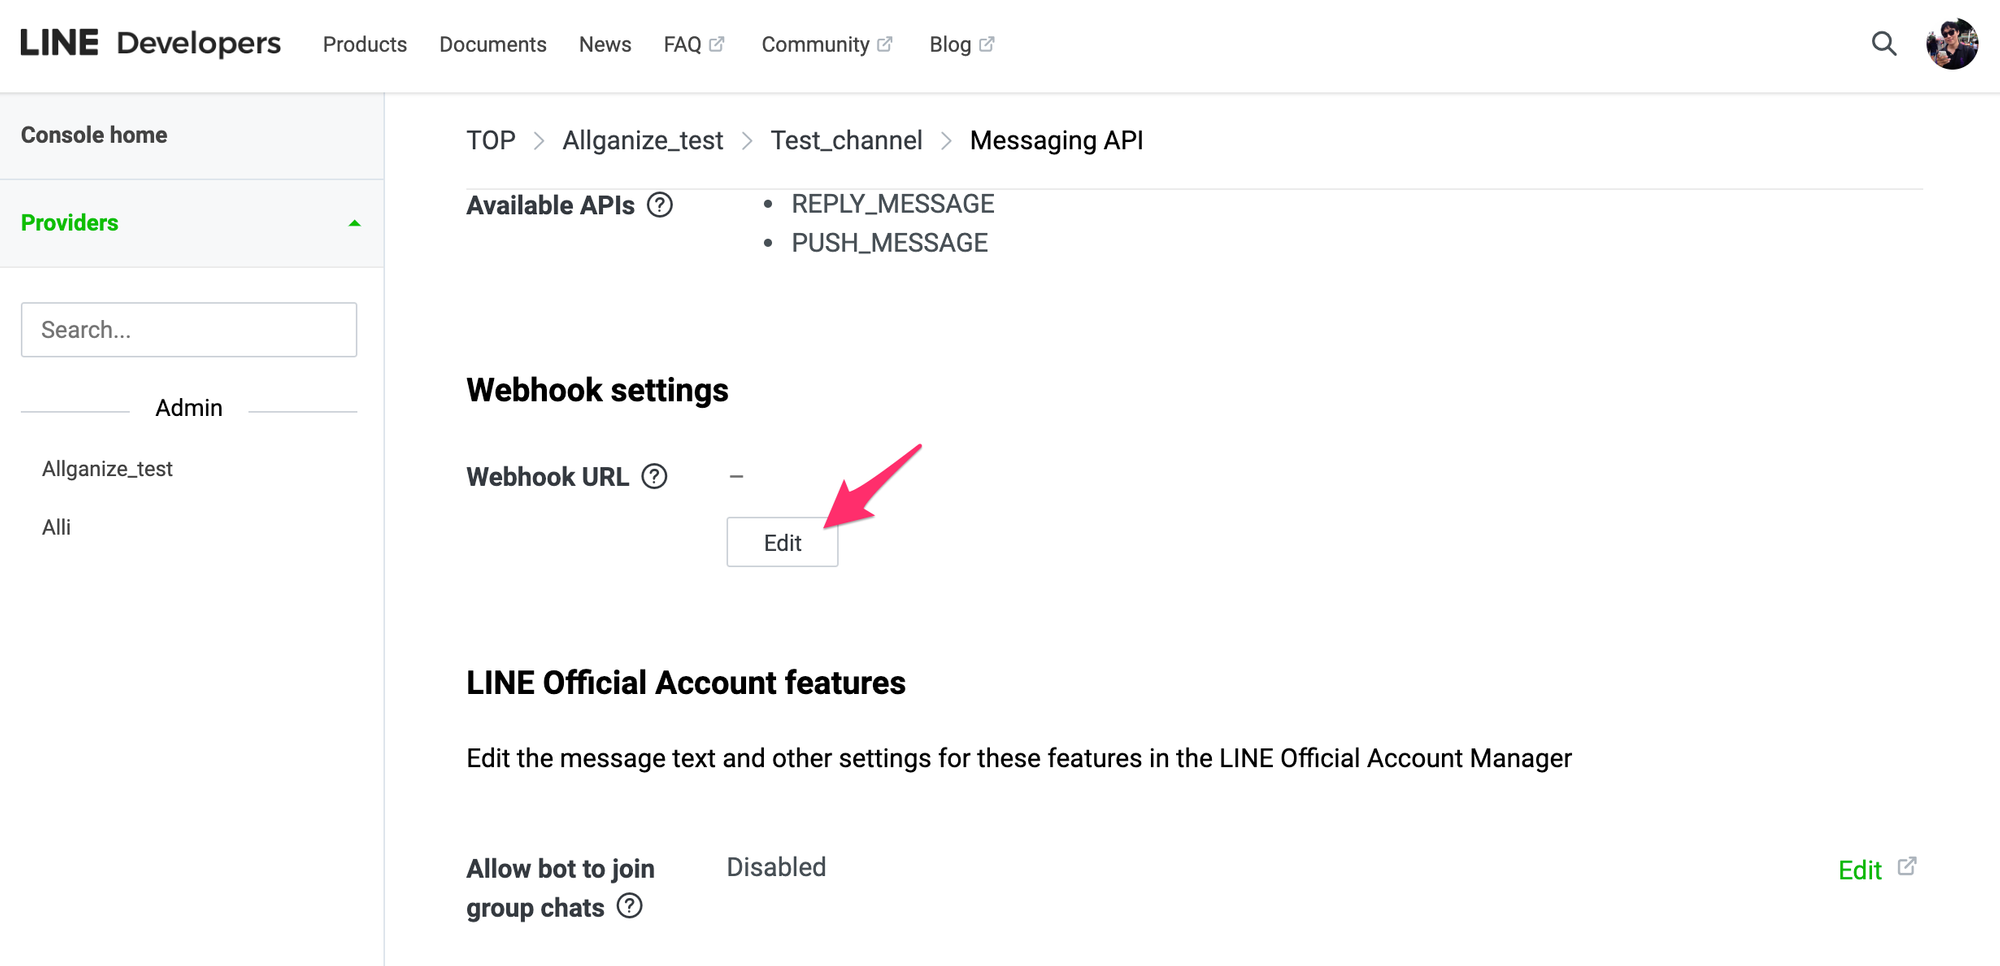Click the LINE Developers logo
Screen dimensions: 2000x966
point(150,43)
